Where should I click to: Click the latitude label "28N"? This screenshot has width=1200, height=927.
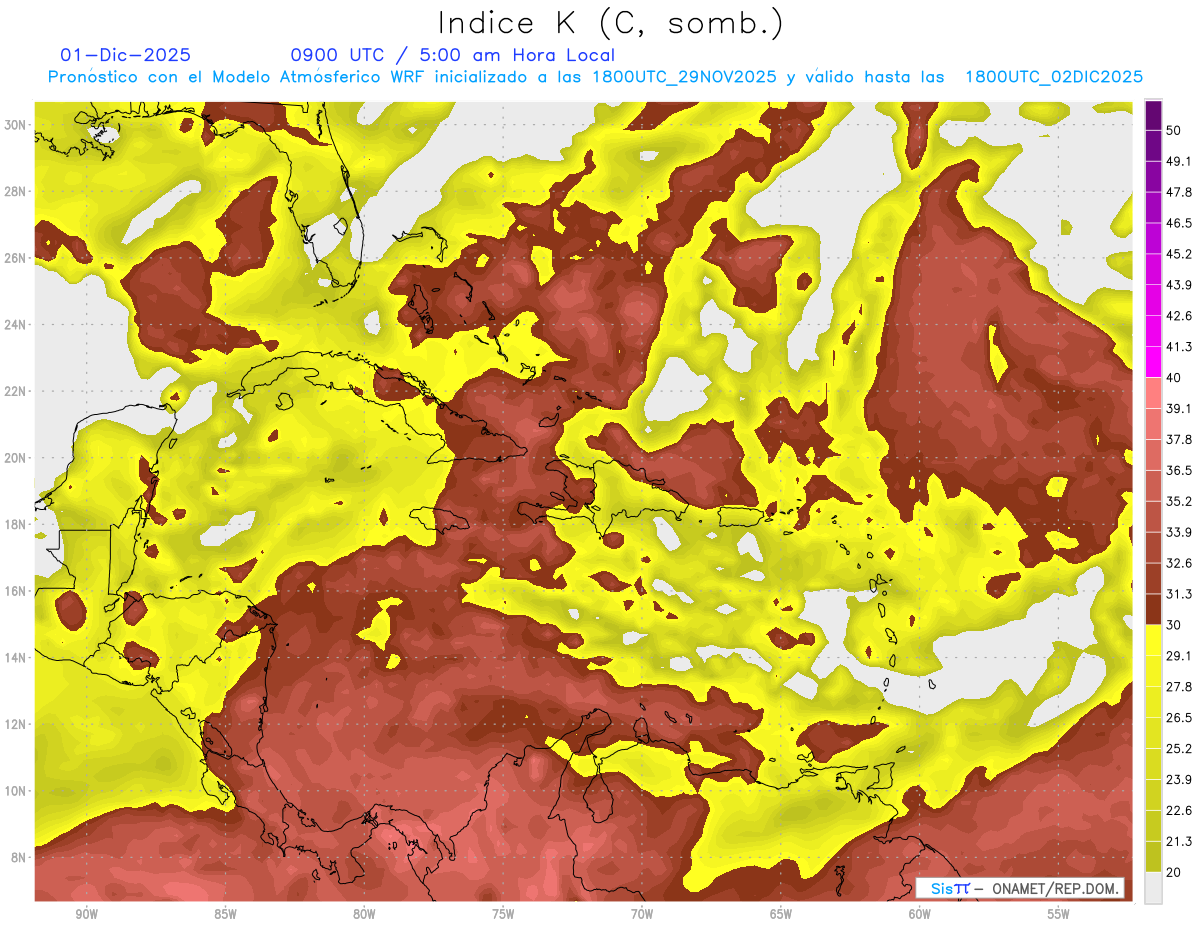[17, 191]
